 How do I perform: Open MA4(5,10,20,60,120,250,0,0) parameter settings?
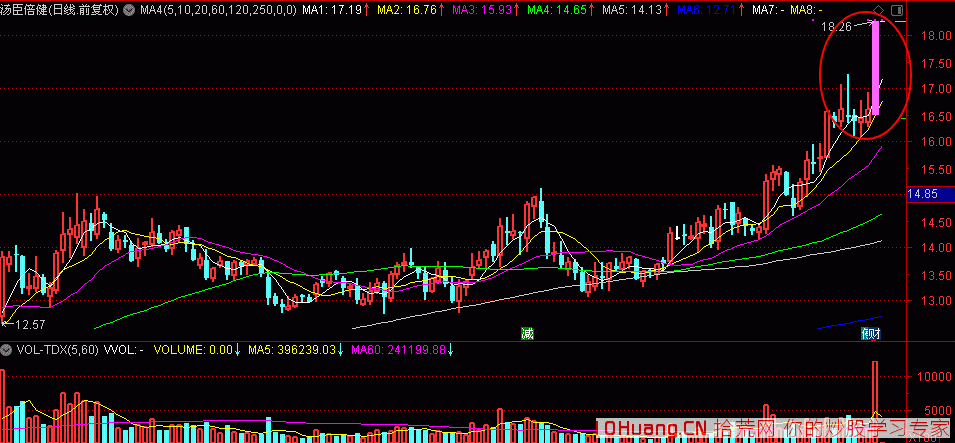pos(216,10)
